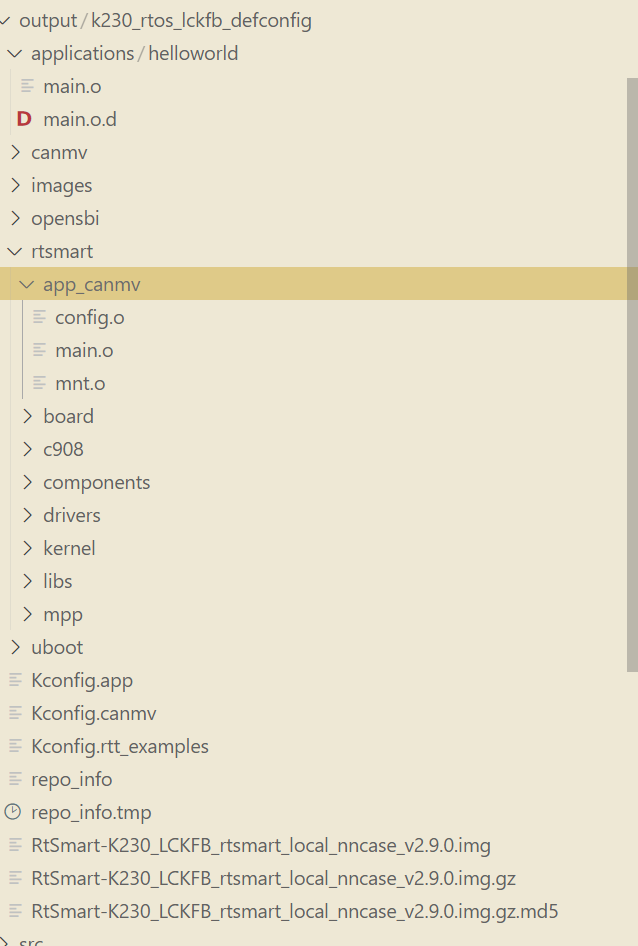Expand the mpp folder

point(27,615)
